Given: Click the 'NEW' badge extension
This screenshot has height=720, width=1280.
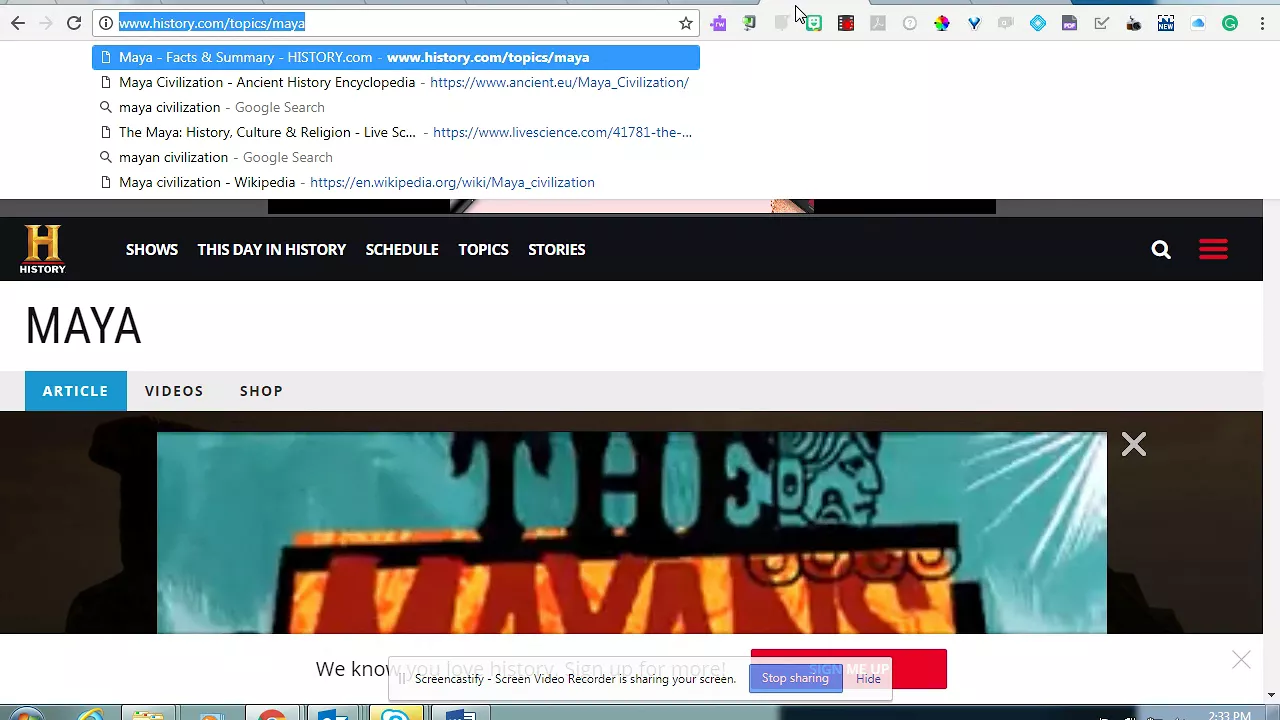Looking at the screenshot, I should [x=1166, y=23].
